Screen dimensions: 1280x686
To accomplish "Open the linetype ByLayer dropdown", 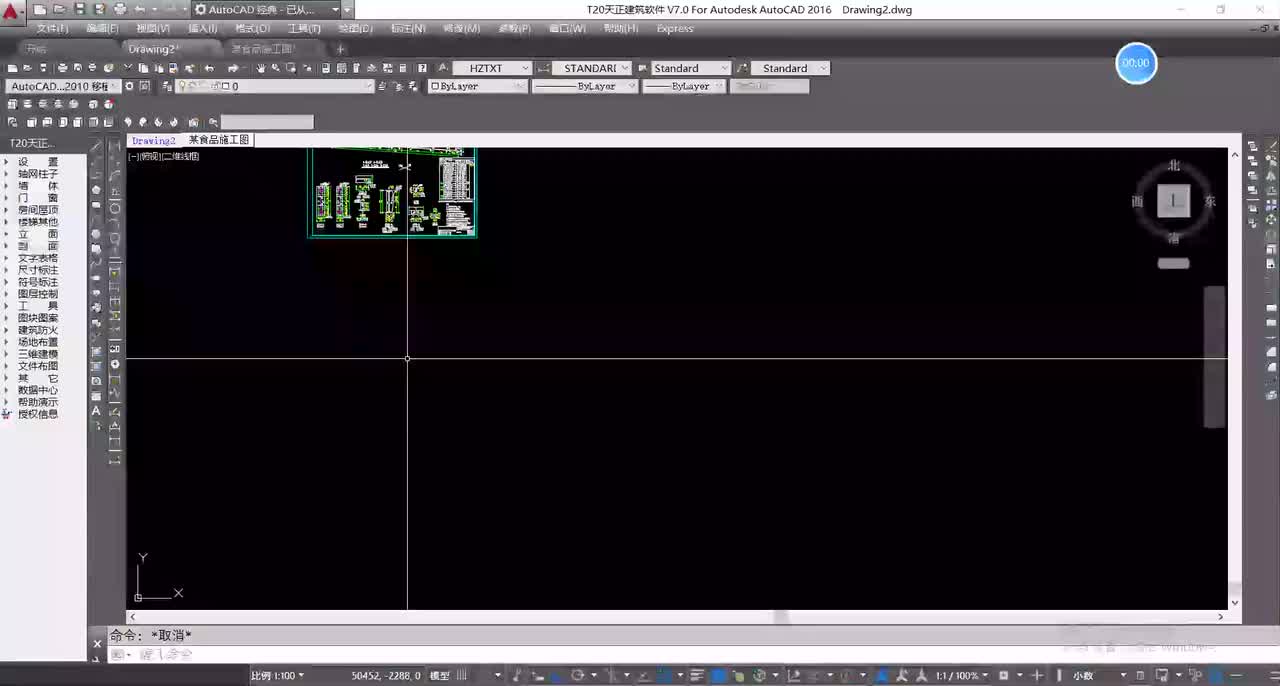I will point(585,86).
